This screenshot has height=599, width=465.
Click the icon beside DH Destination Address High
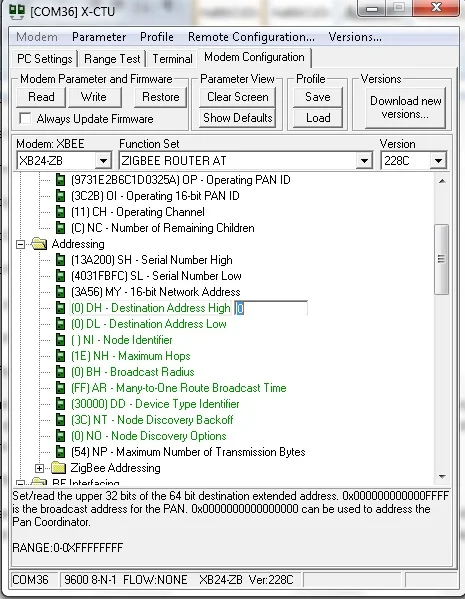[60, 308]
